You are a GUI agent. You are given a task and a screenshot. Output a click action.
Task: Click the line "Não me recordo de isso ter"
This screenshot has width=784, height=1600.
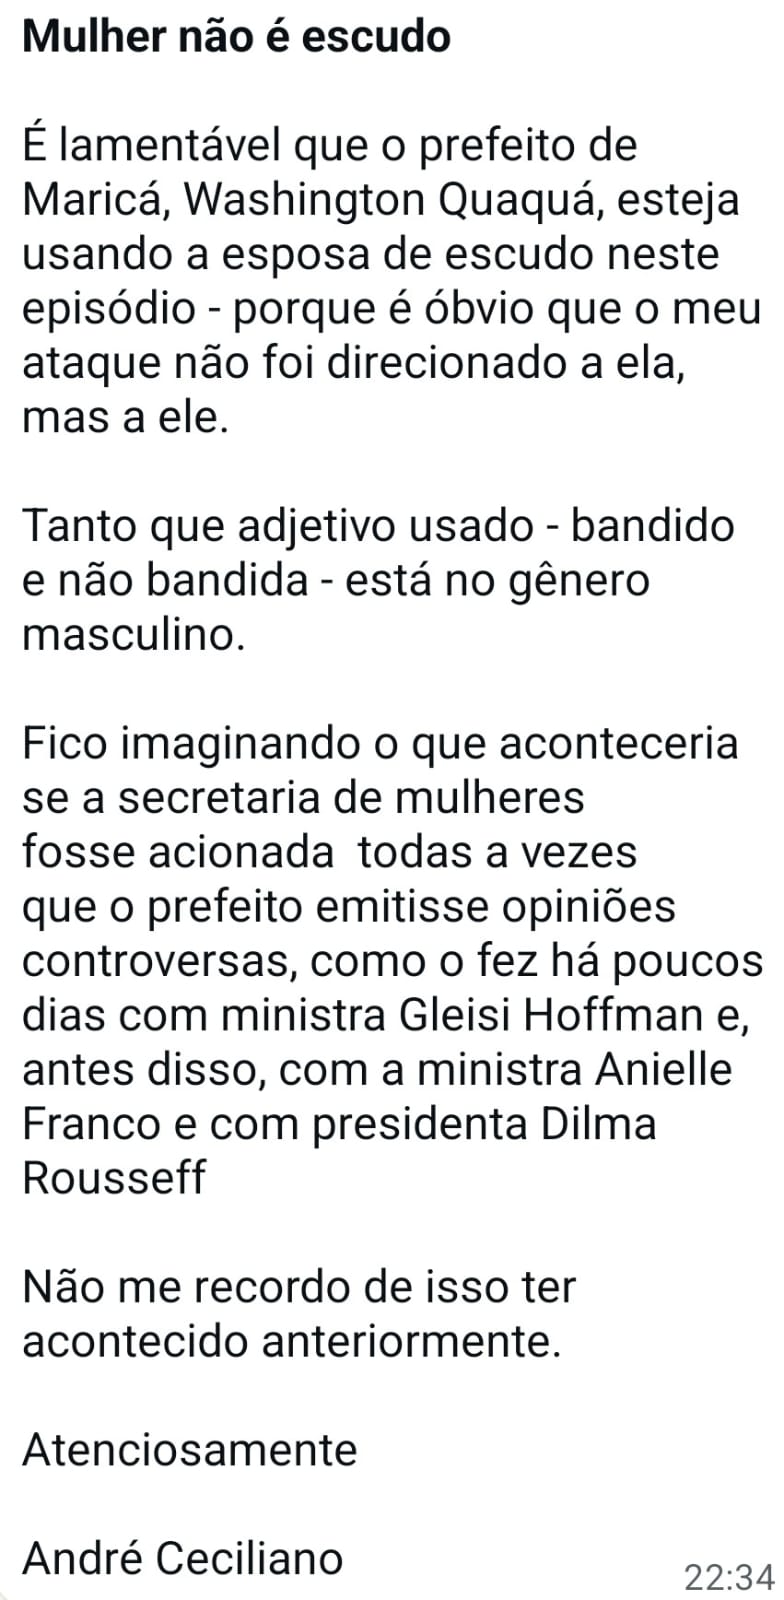point(299,1286)
